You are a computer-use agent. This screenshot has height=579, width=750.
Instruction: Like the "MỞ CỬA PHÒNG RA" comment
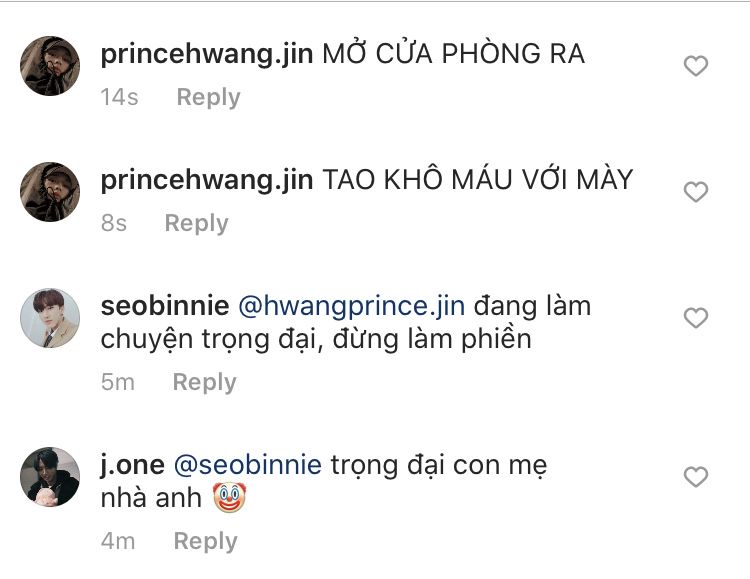click(x=695, y=67)
